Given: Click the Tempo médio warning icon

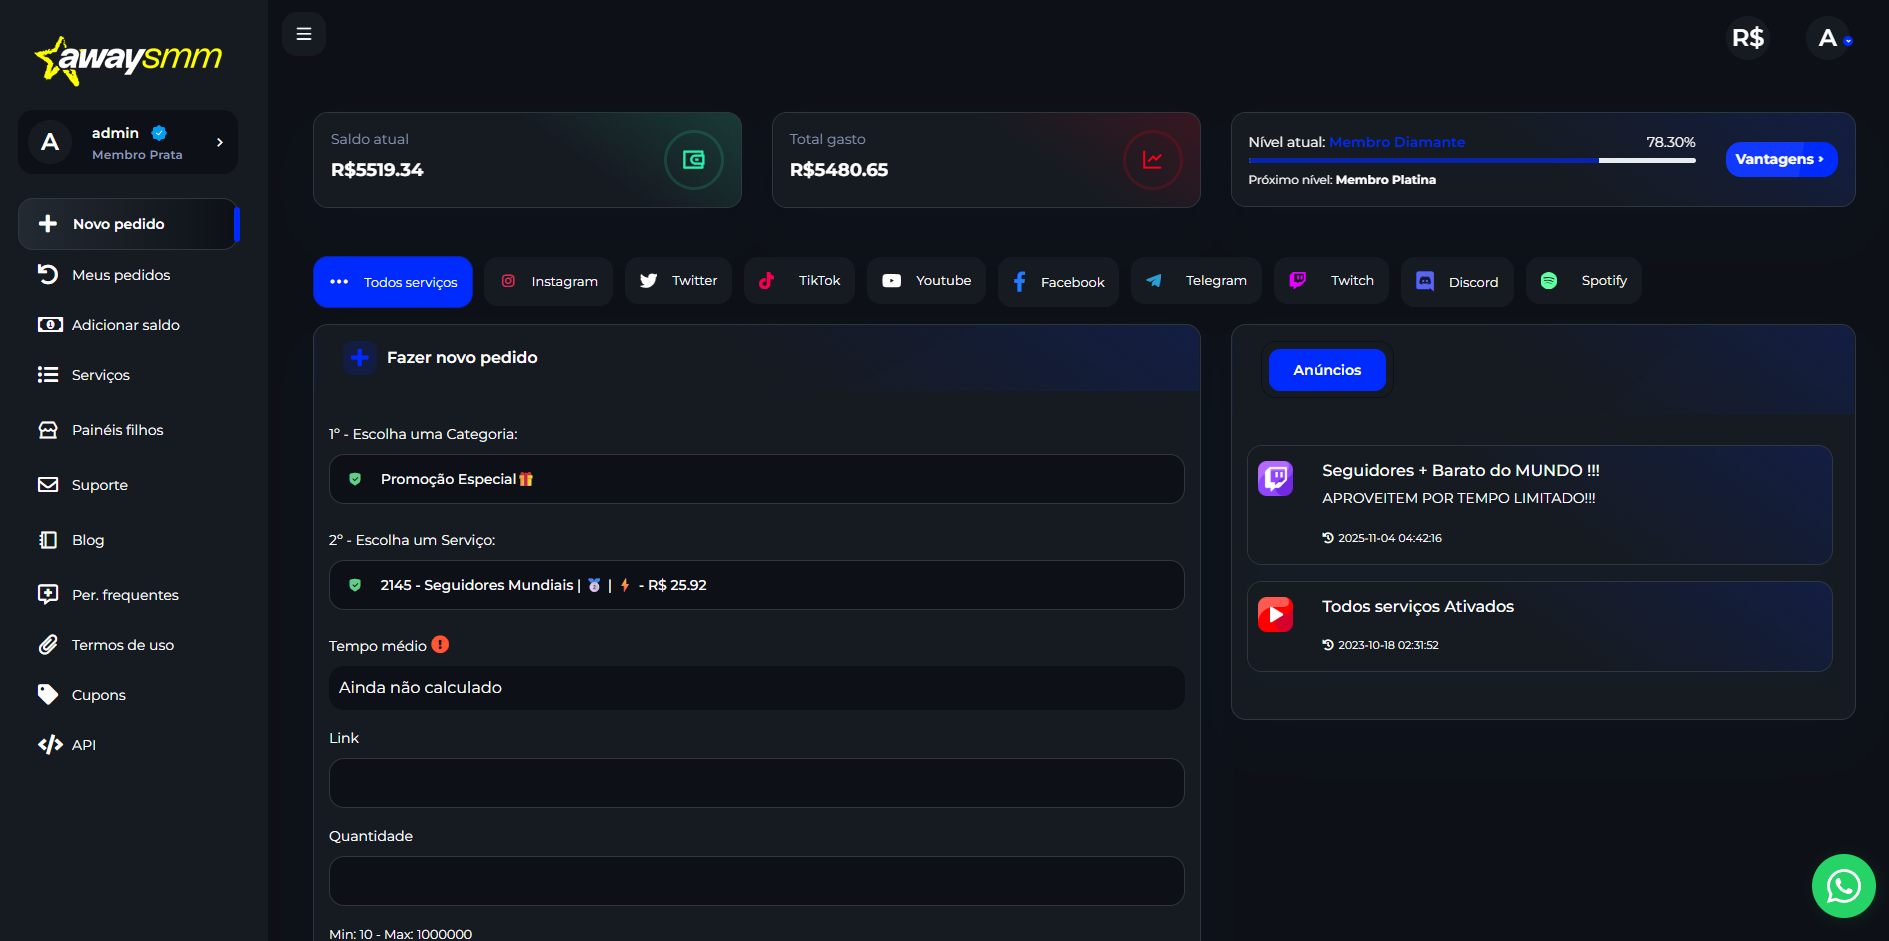Looking at the screenshot, I should point(440,645).
